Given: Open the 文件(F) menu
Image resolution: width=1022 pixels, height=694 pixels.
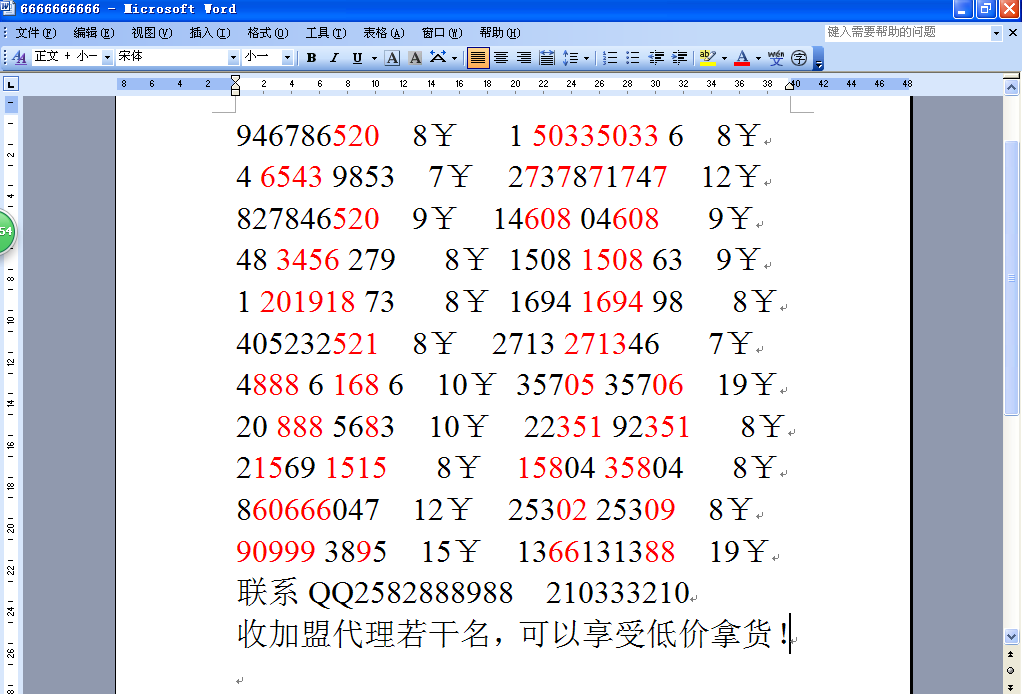Looking at the screenshot, I should pyautogui.click(x=36, y=33).
